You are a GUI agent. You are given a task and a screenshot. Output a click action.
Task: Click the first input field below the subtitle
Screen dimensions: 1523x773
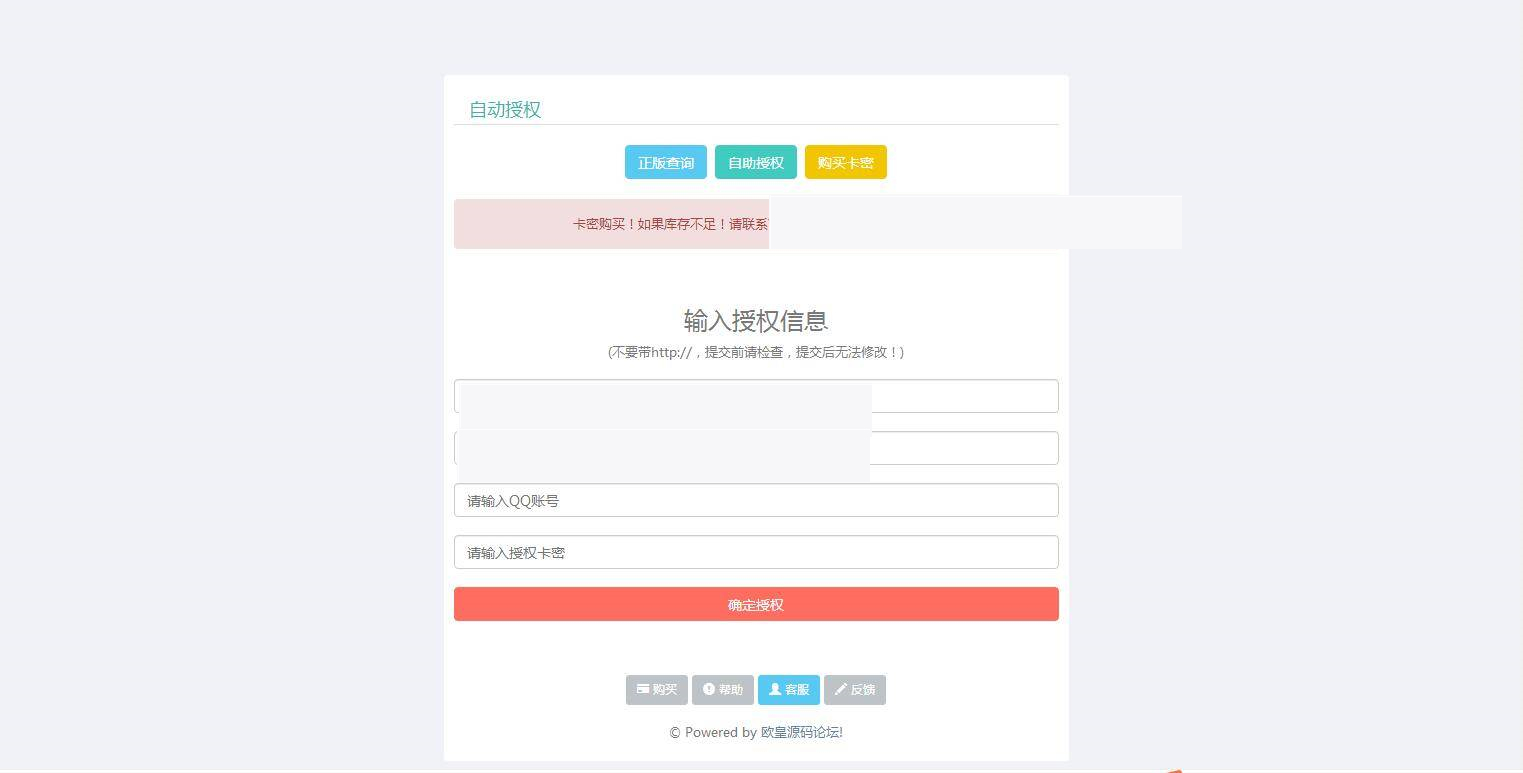pyautogui.click(x=755, y=395)
